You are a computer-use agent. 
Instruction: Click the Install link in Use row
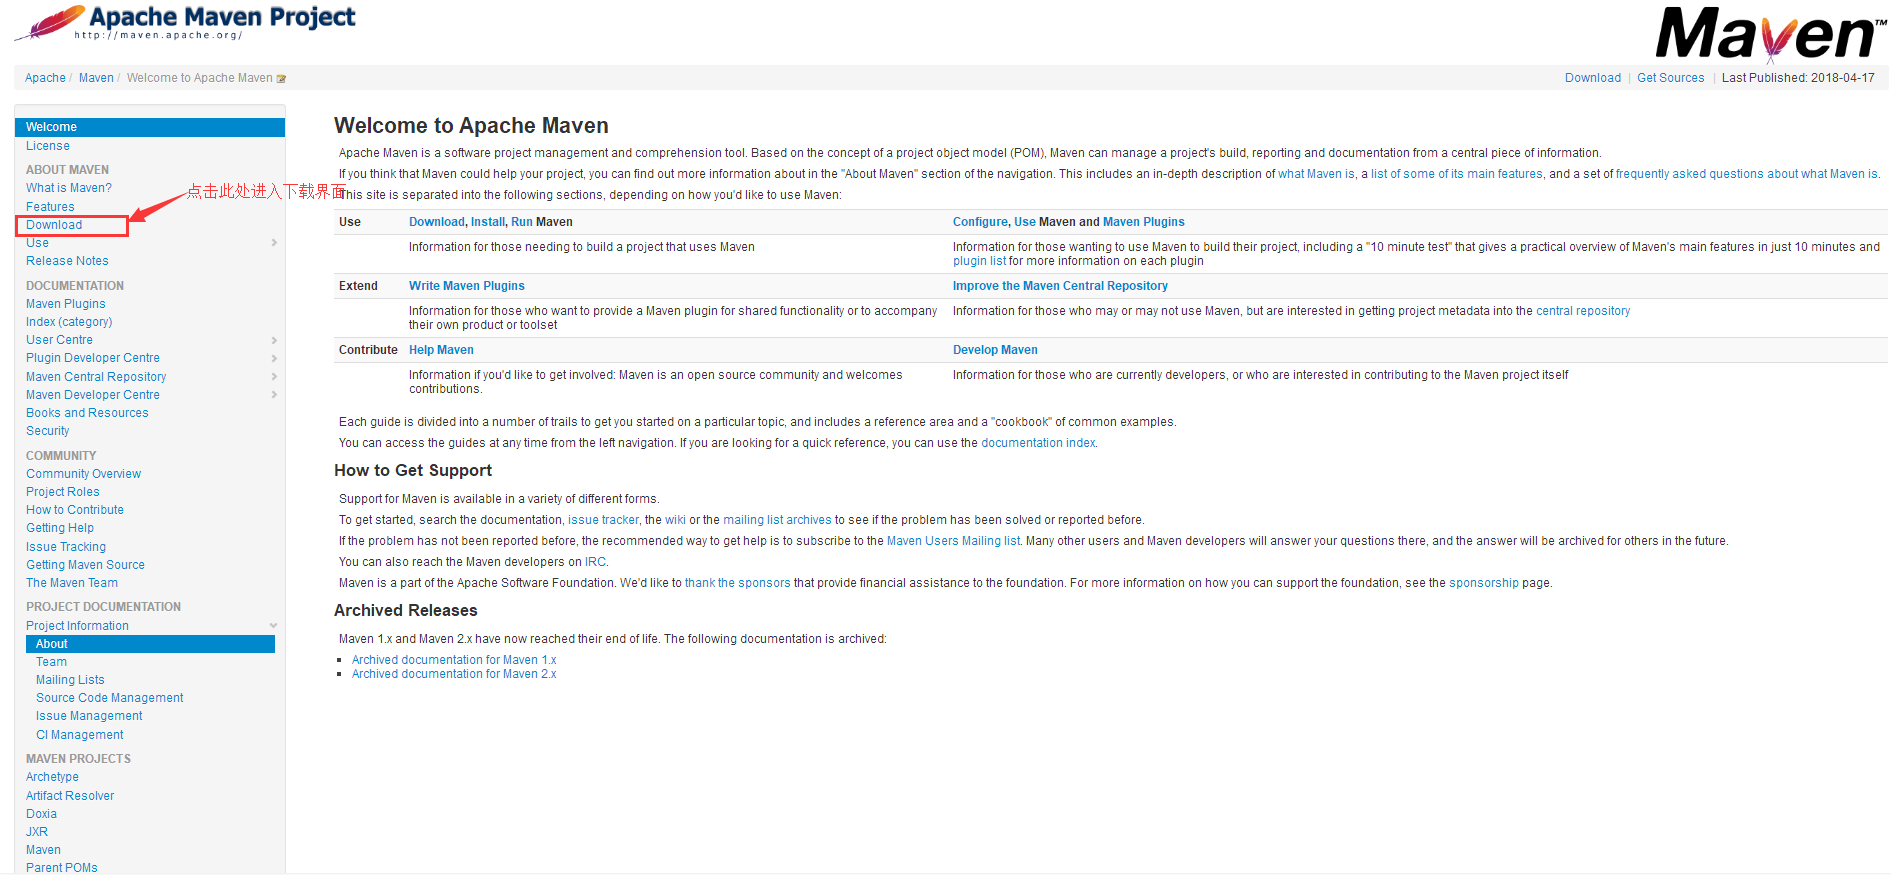click(488, 222)
